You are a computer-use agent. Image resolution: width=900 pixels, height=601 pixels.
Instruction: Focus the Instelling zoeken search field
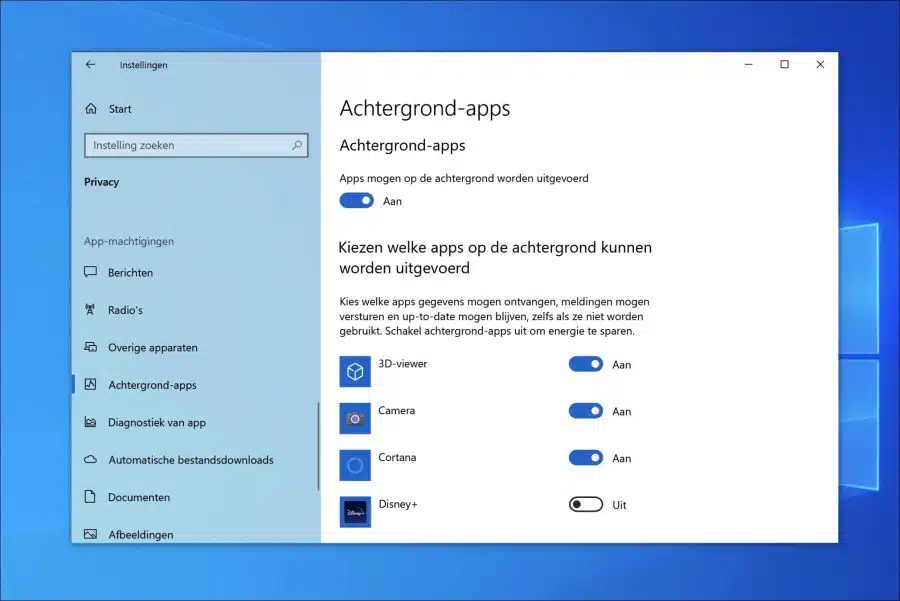[x=196, y=145]
